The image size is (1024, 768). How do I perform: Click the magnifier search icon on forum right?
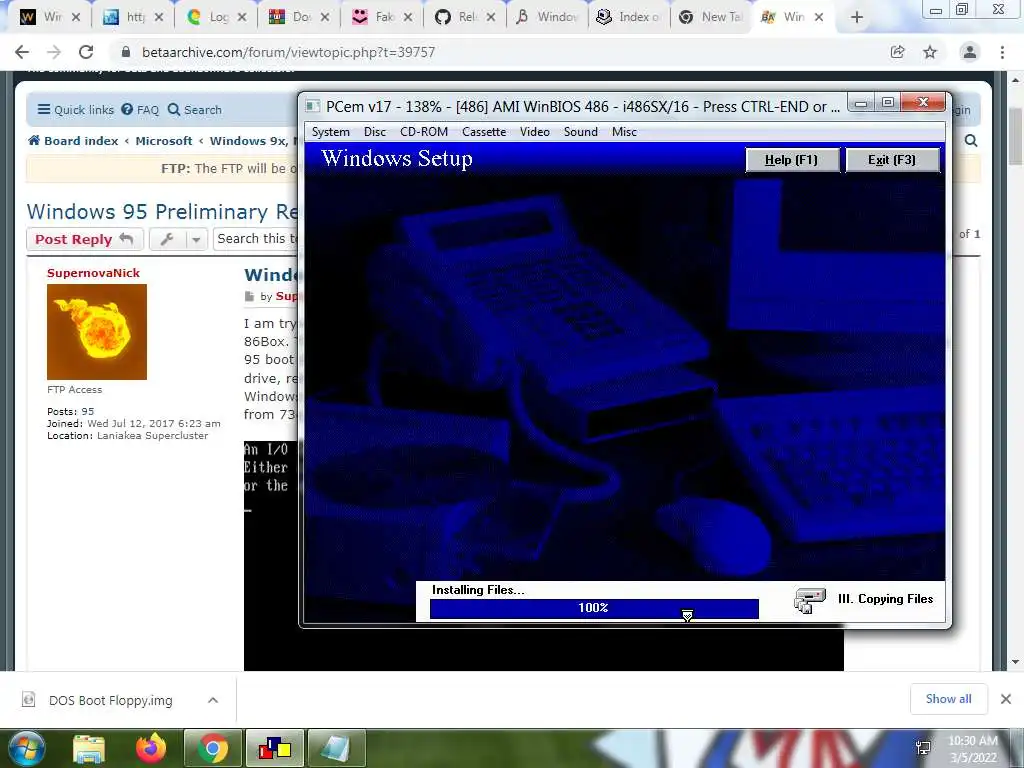point(971,140)
